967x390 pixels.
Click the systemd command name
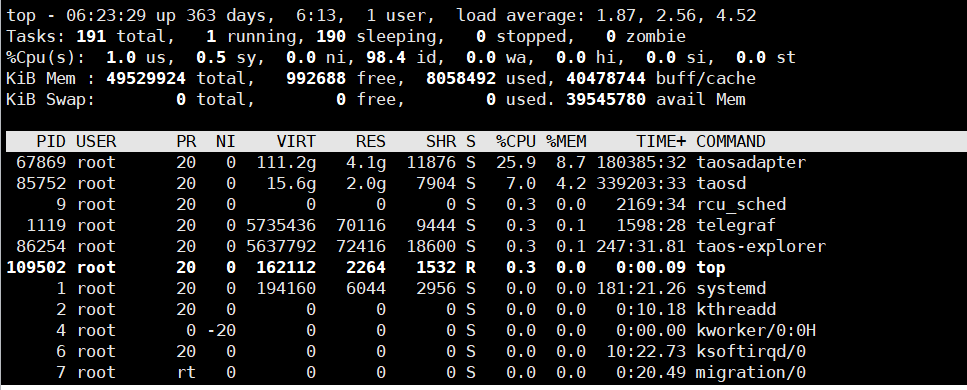tap(731, 289)
